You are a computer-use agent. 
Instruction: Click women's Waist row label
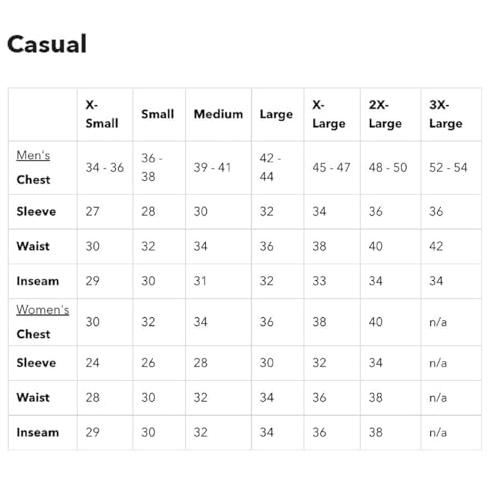coord(33,397)
